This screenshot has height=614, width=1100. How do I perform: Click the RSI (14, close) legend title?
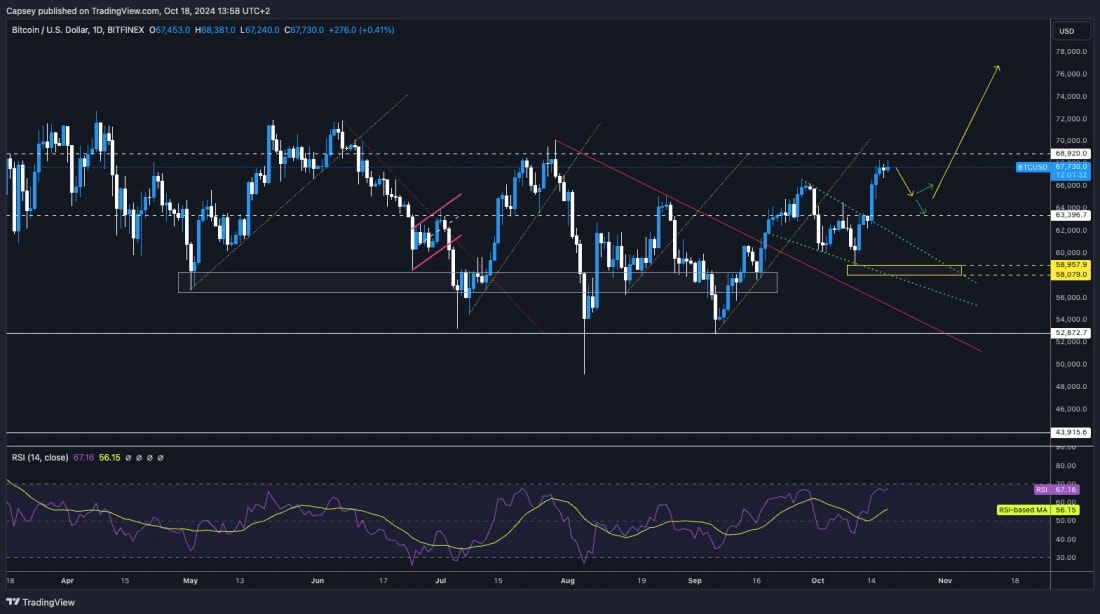40,456
